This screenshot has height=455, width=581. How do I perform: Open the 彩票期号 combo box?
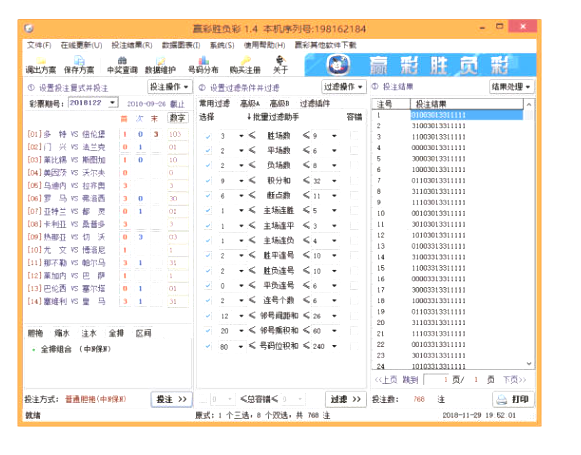click(93, 103)
